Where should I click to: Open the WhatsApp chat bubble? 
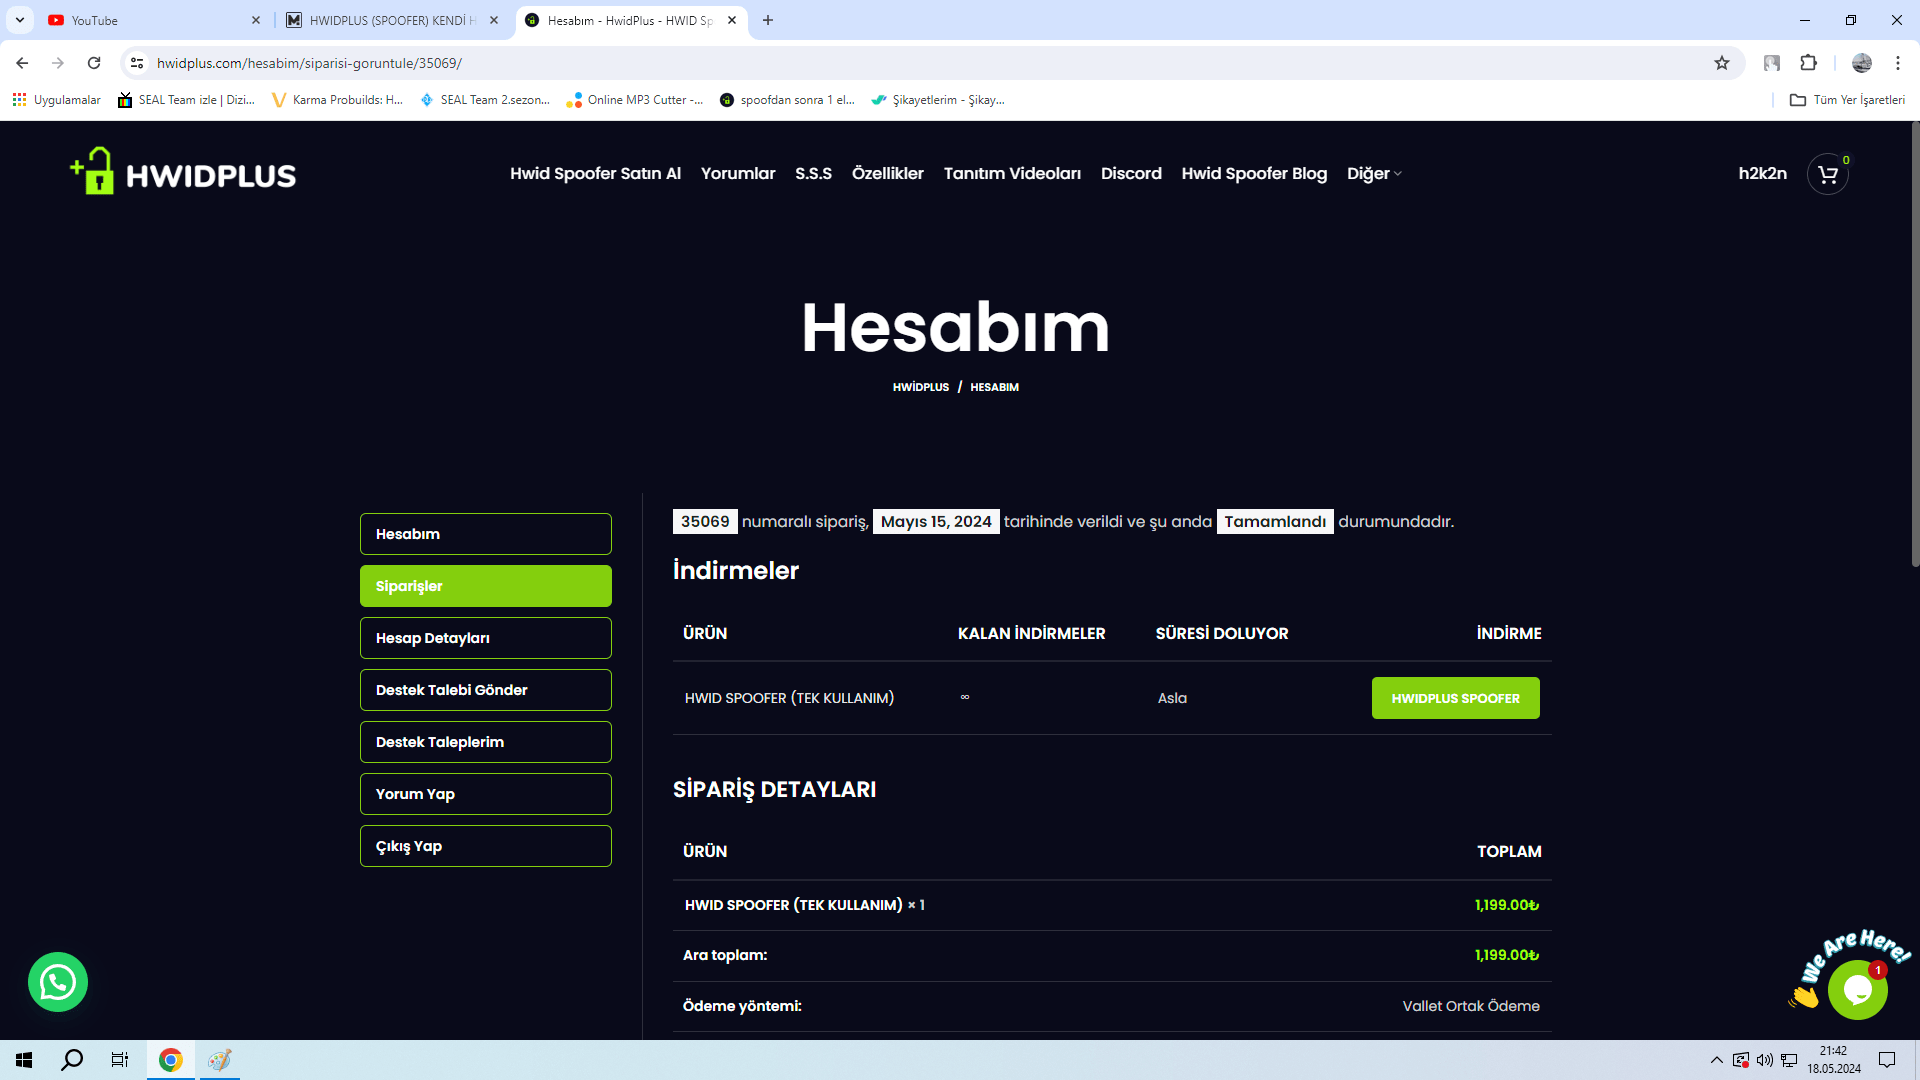pos(58,982)
